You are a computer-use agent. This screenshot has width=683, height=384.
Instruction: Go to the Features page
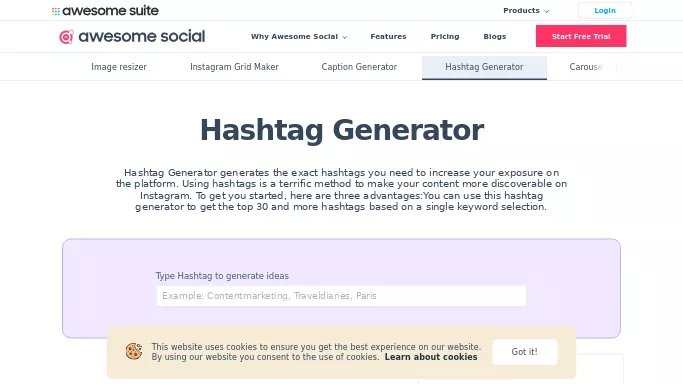pos(388,37)
